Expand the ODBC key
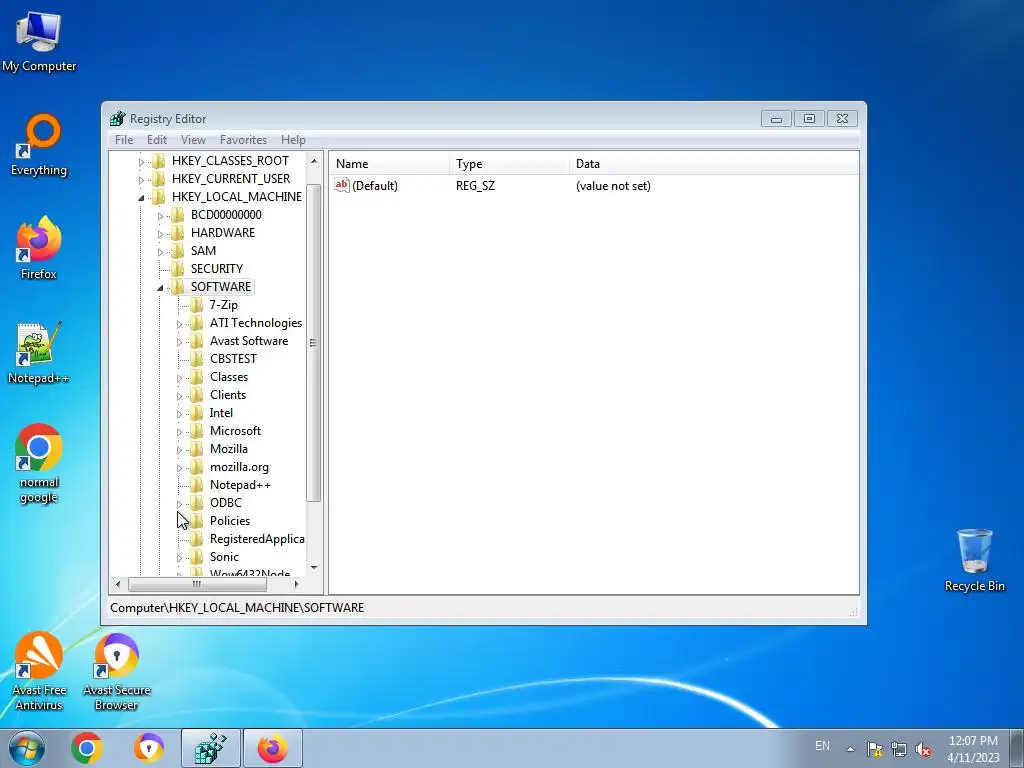 [x=179, y=504]
